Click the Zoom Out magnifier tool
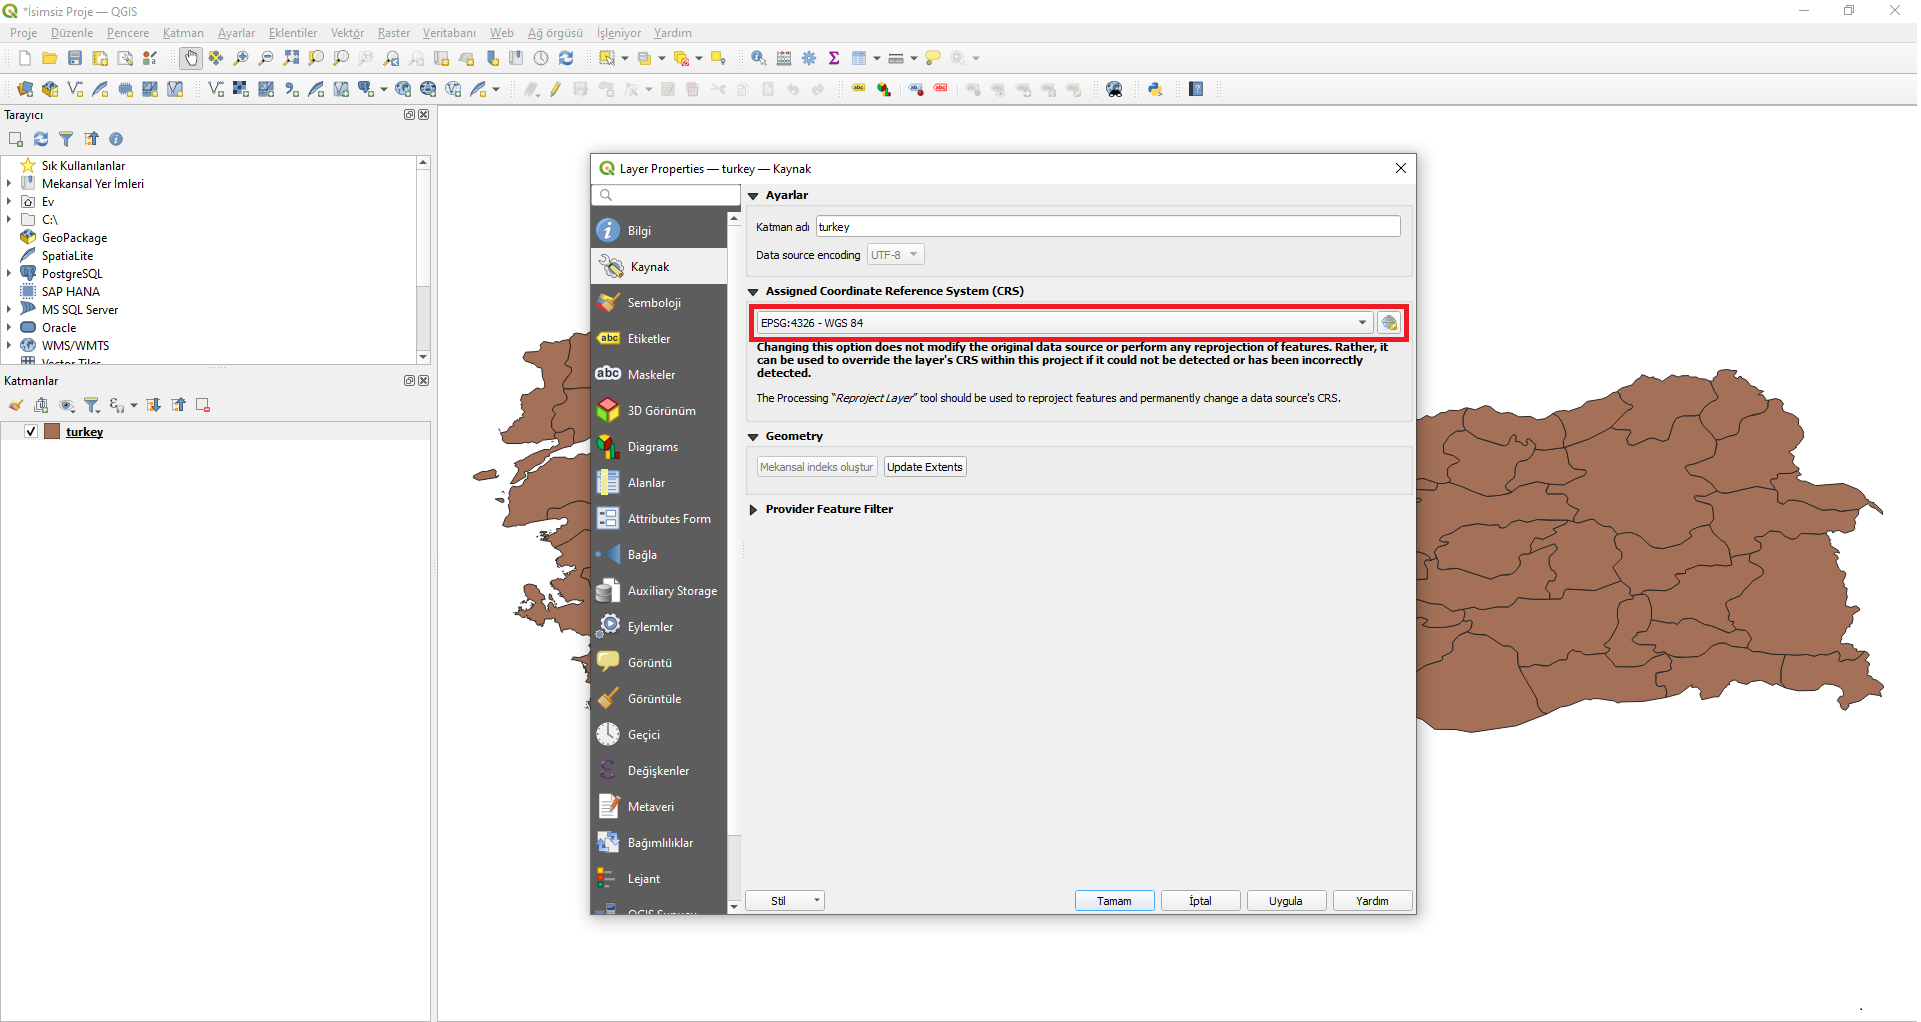The width and height of the screenshot is (1921, 1022). pyautogui.click(x=266, y=58)
